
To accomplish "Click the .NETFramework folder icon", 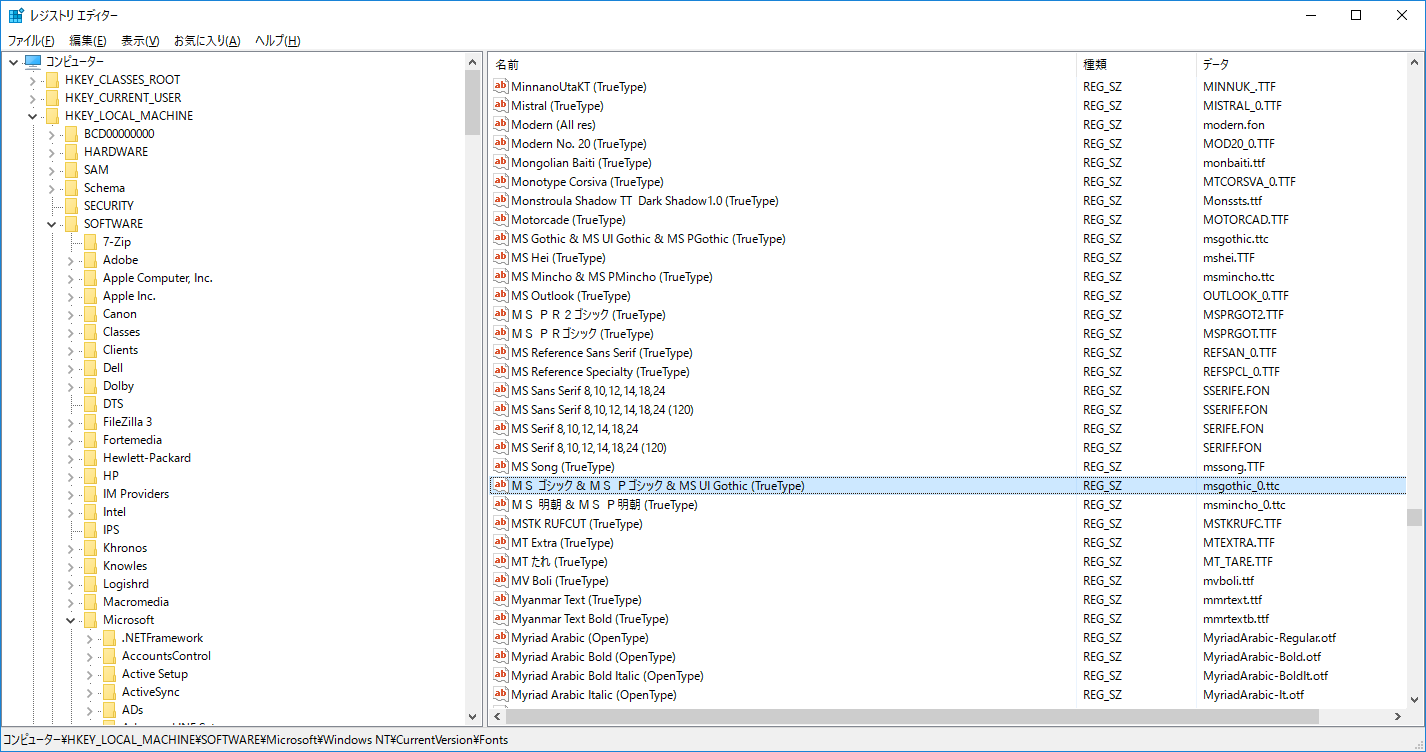I will (109, 638).
